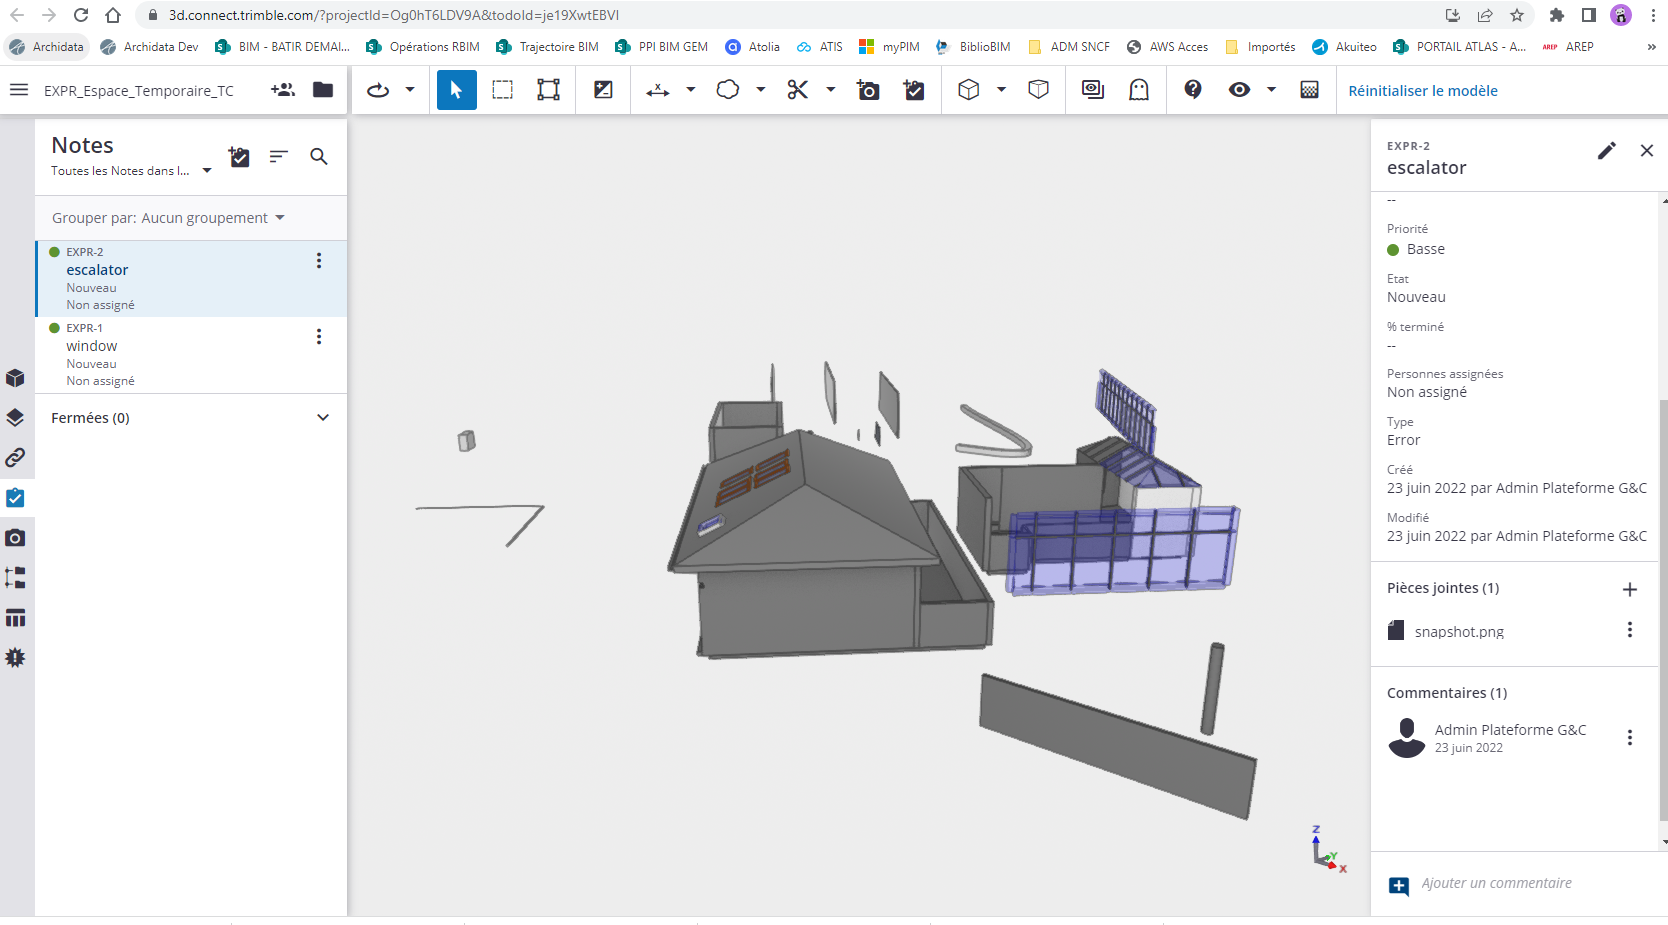The height and width of the screenshot is (925, 1668).
Task: Open the Grouper par dropdown
Action: coord(168,218)
